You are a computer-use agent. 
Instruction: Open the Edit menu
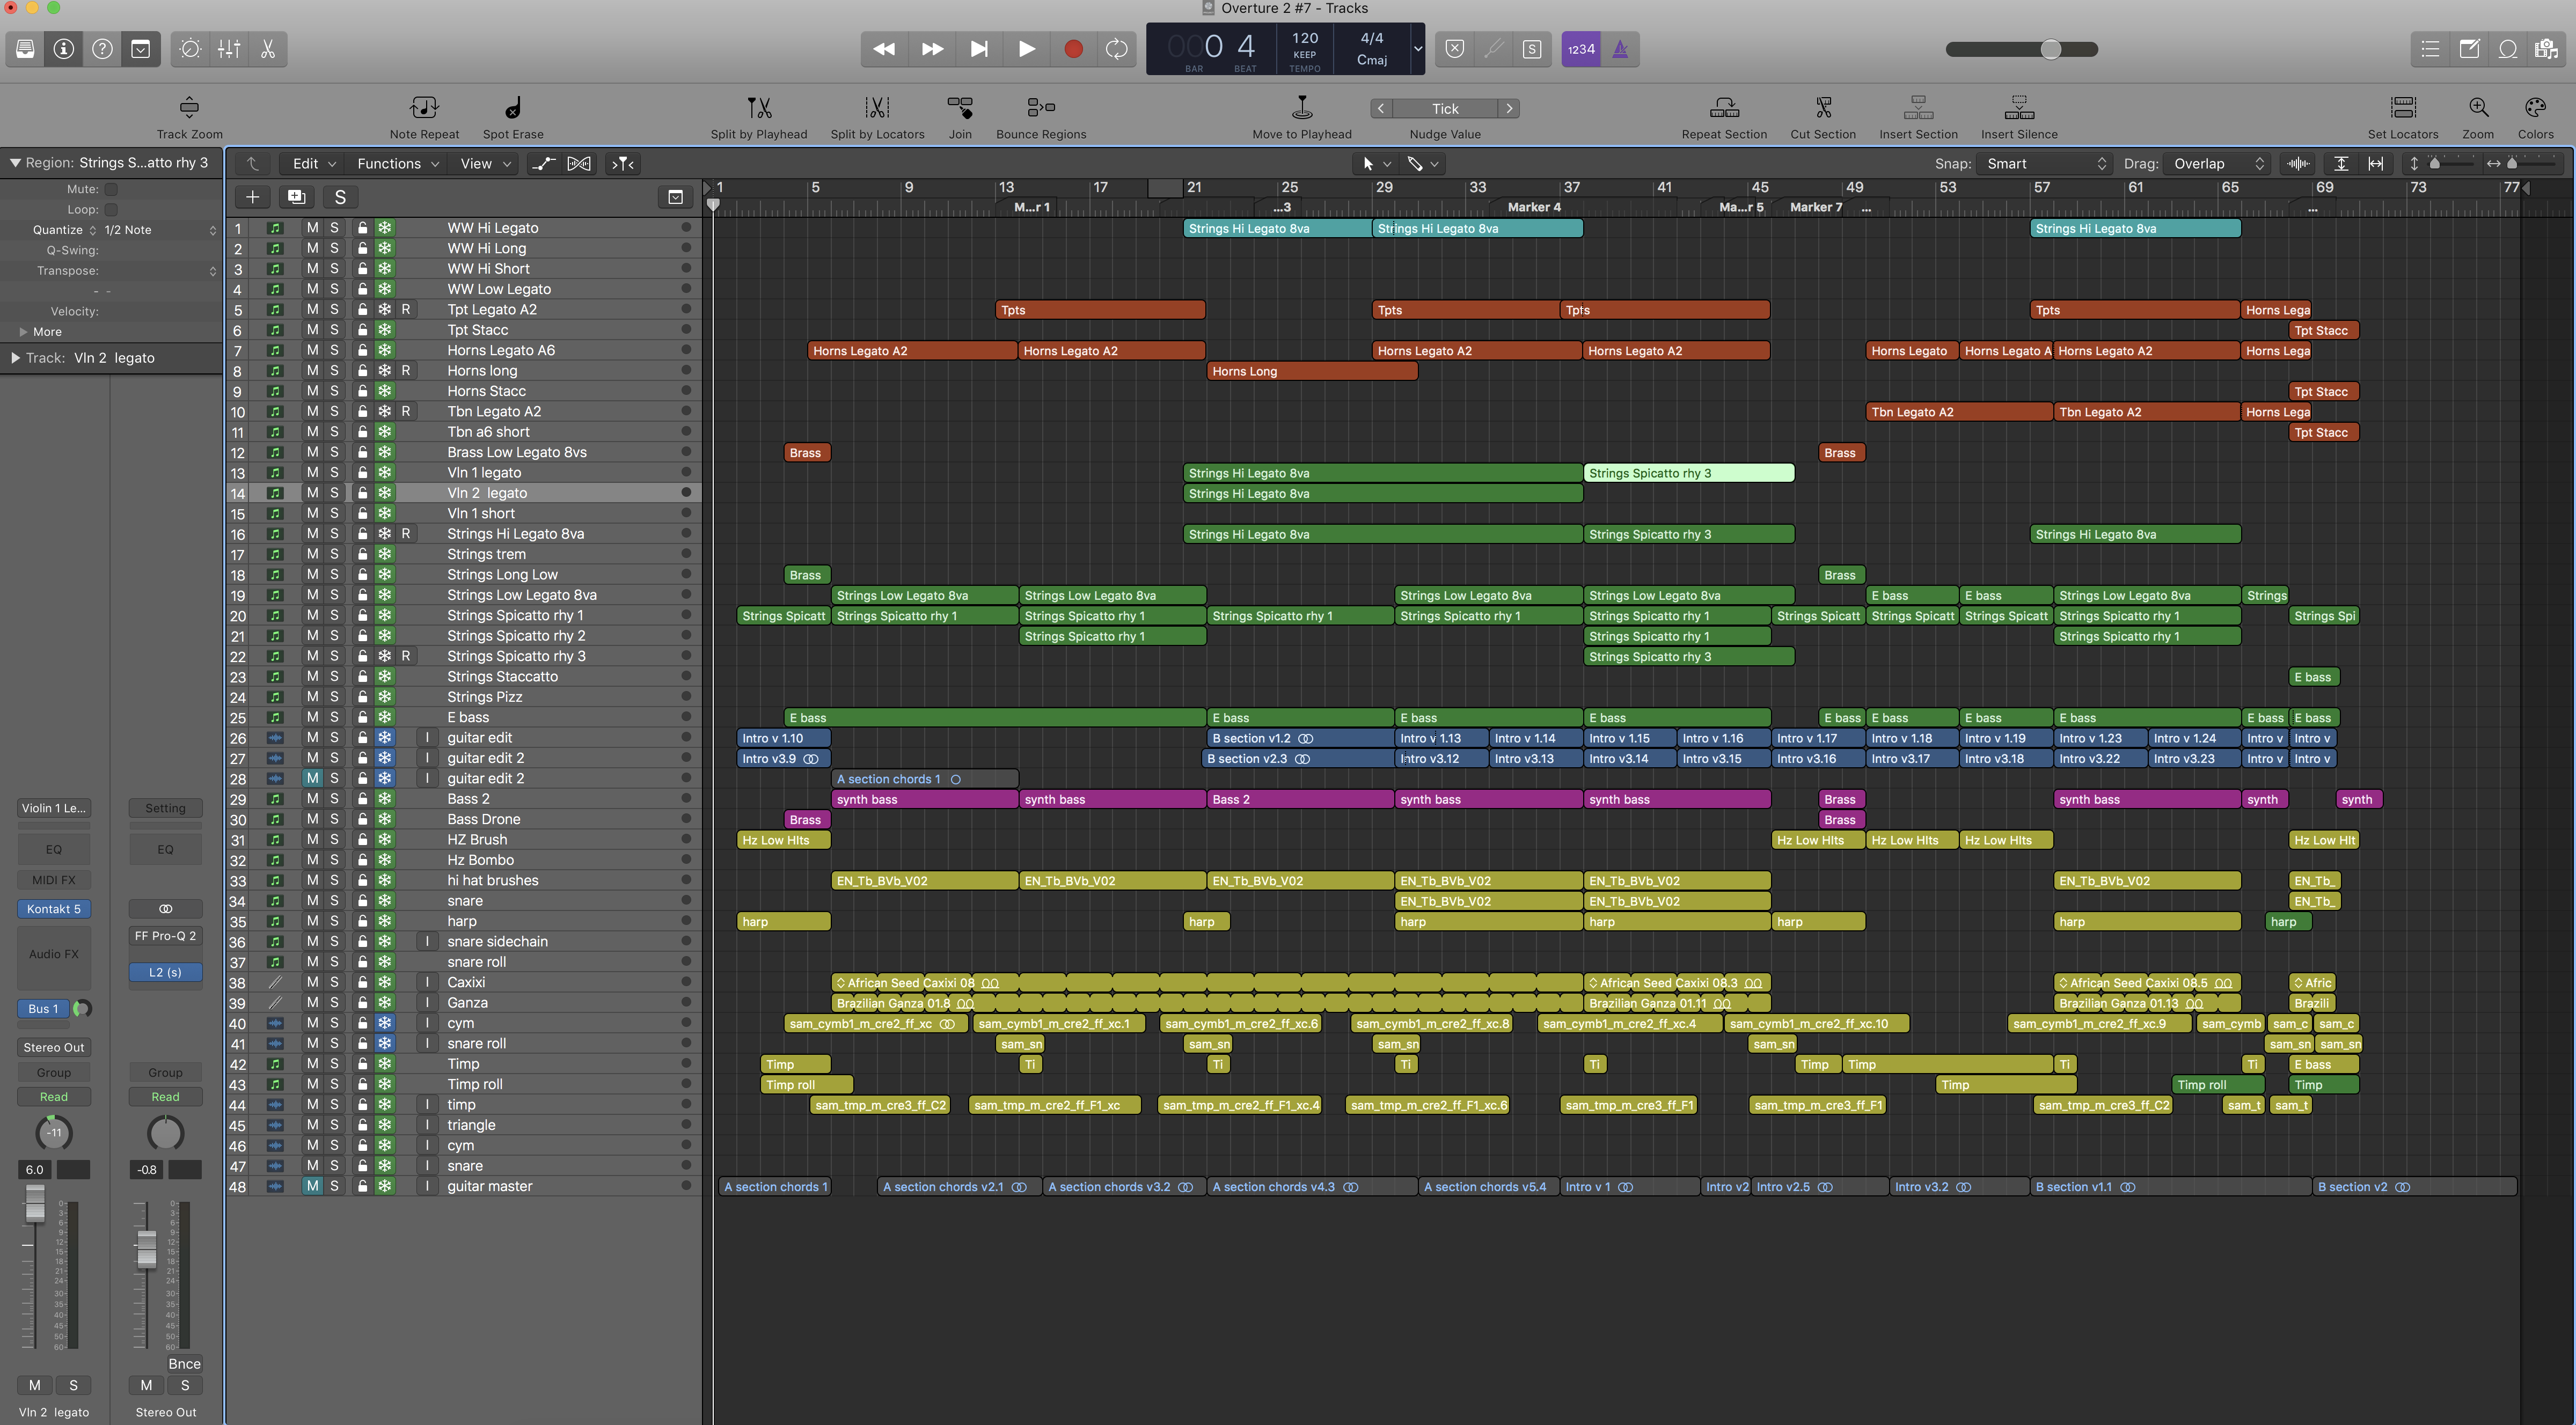(x=314, y=164)
